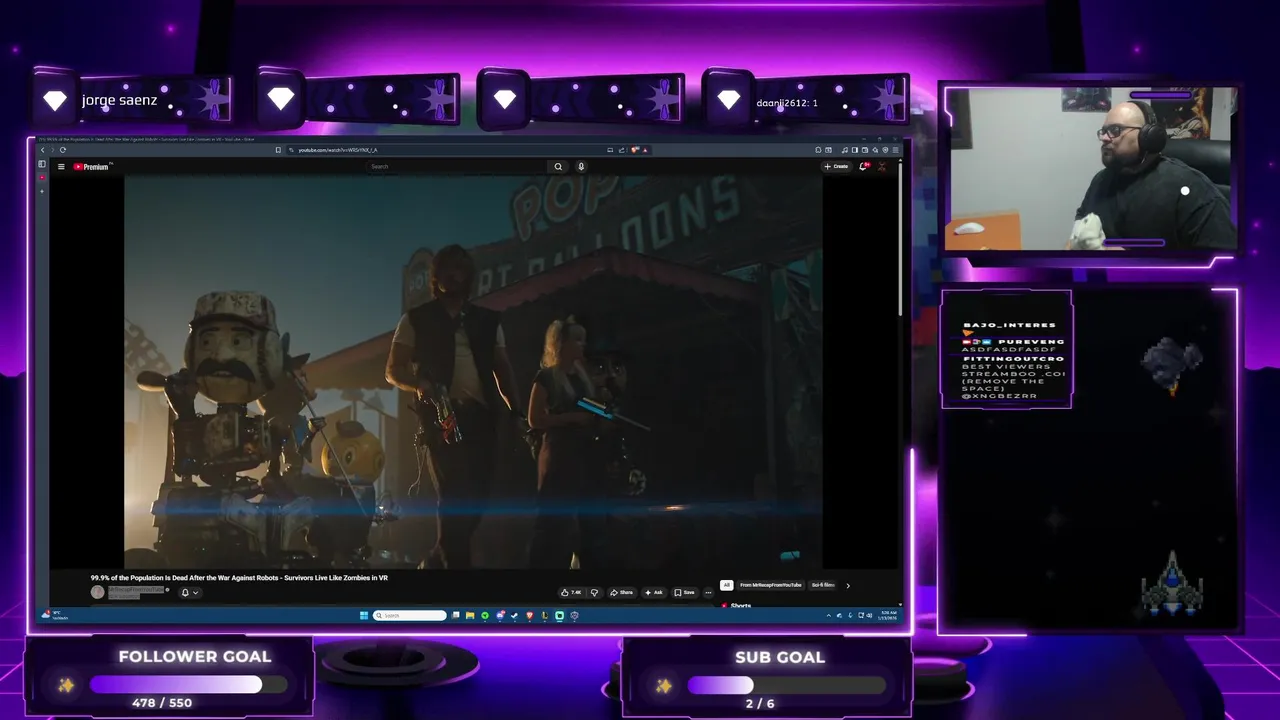Show more filter chips with right arrow
The width and height of the screenshot is (1280, 720).
pyautogui.click(x=848, y=585)
